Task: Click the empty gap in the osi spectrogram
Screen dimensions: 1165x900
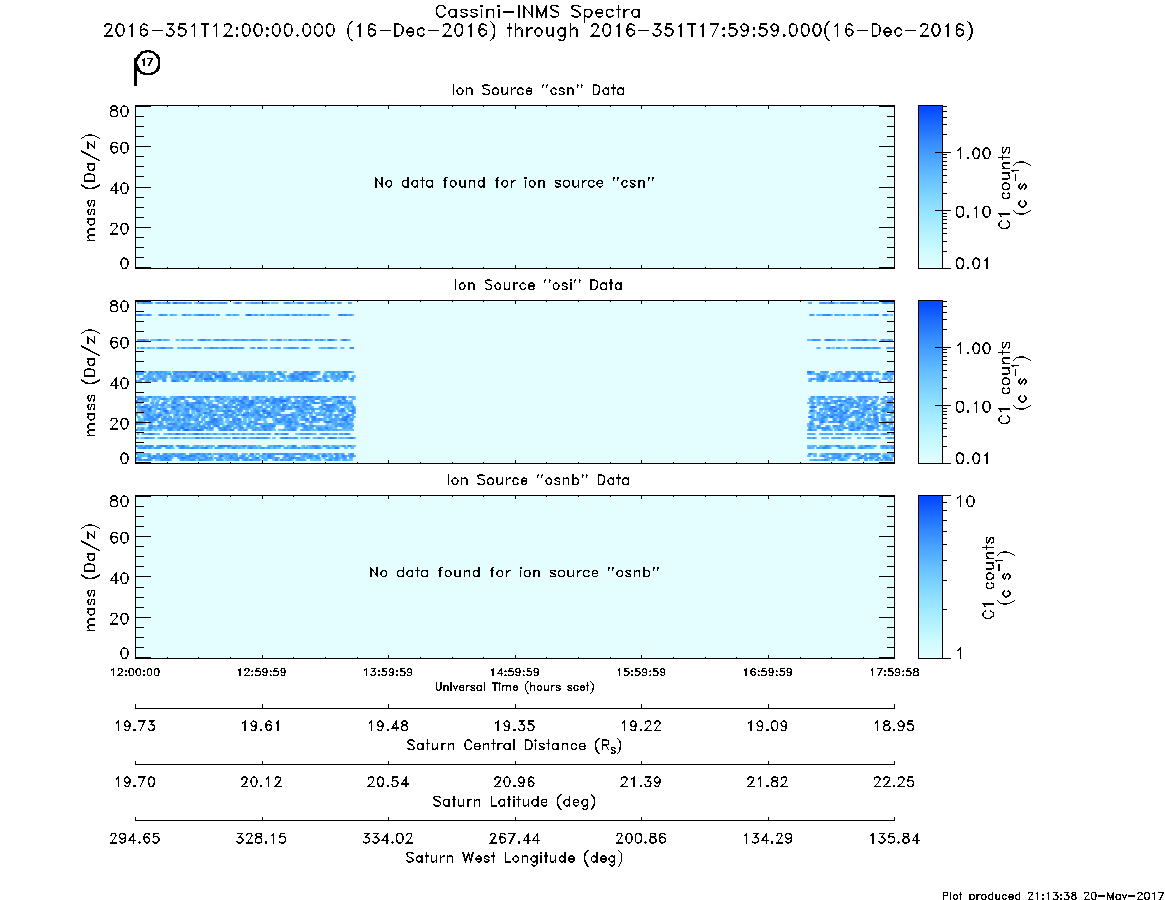Action: 582,382
